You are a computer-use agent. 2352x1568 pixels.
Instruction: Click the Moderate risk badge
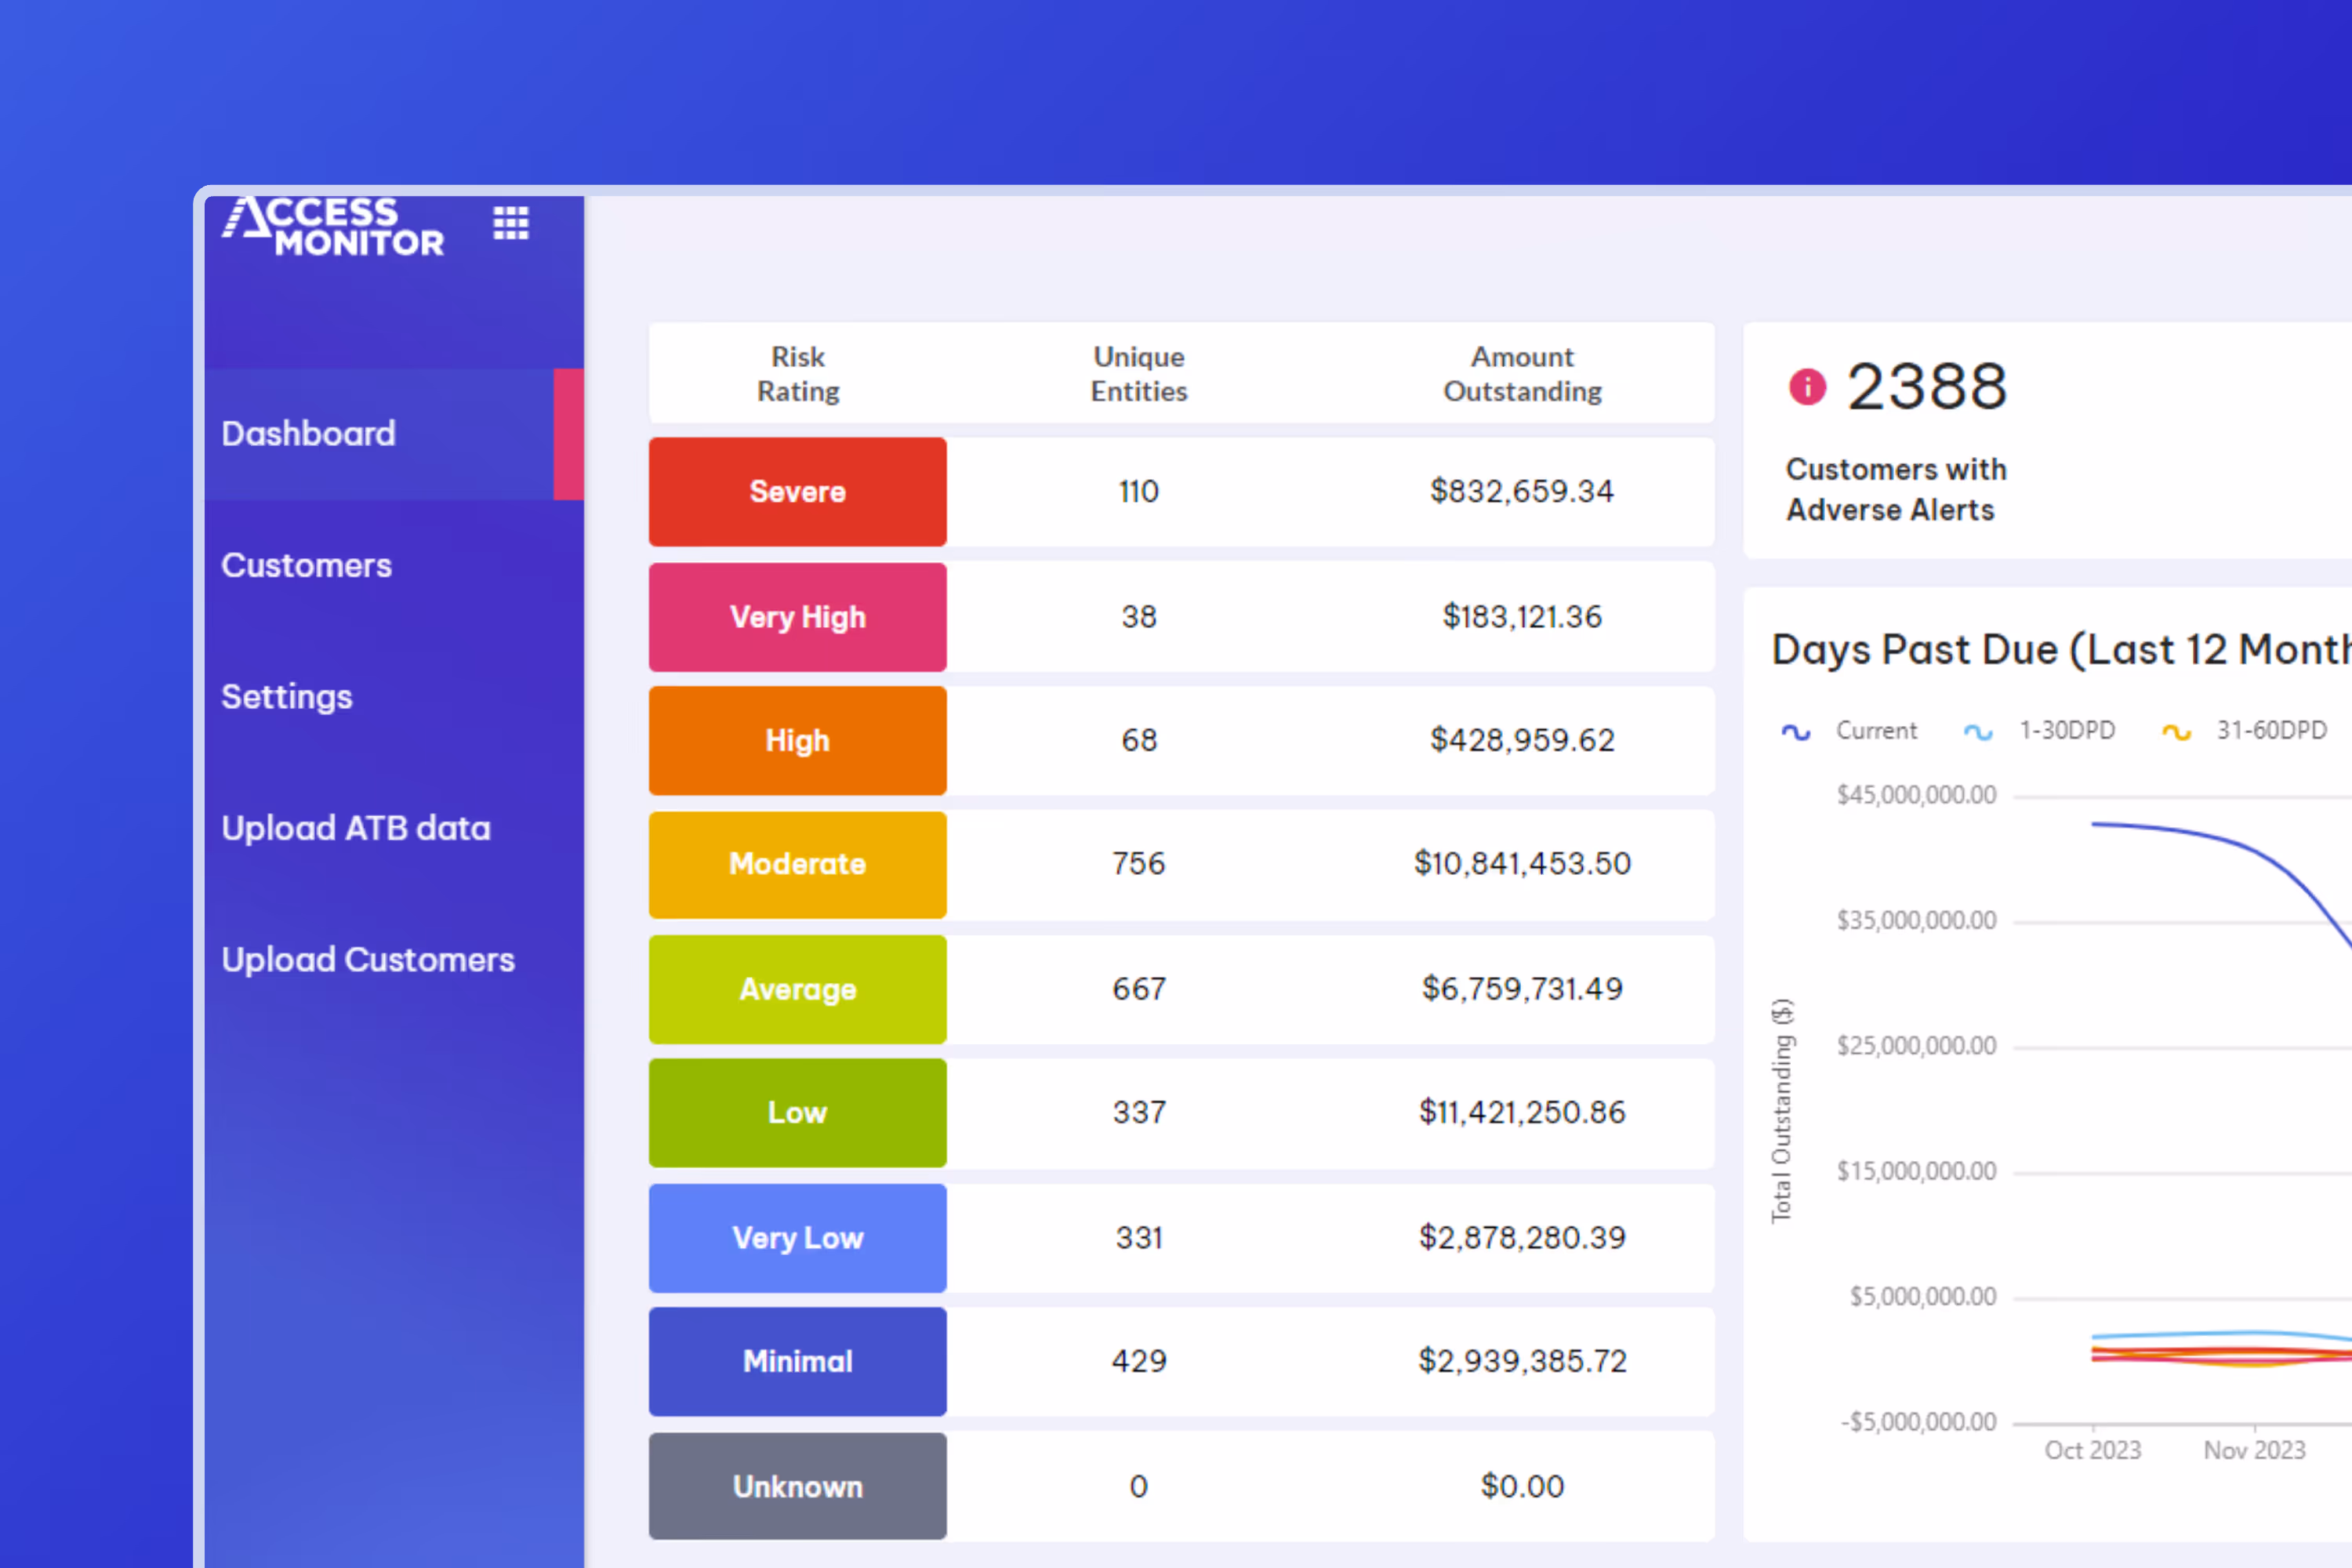(x=797, y=864)
